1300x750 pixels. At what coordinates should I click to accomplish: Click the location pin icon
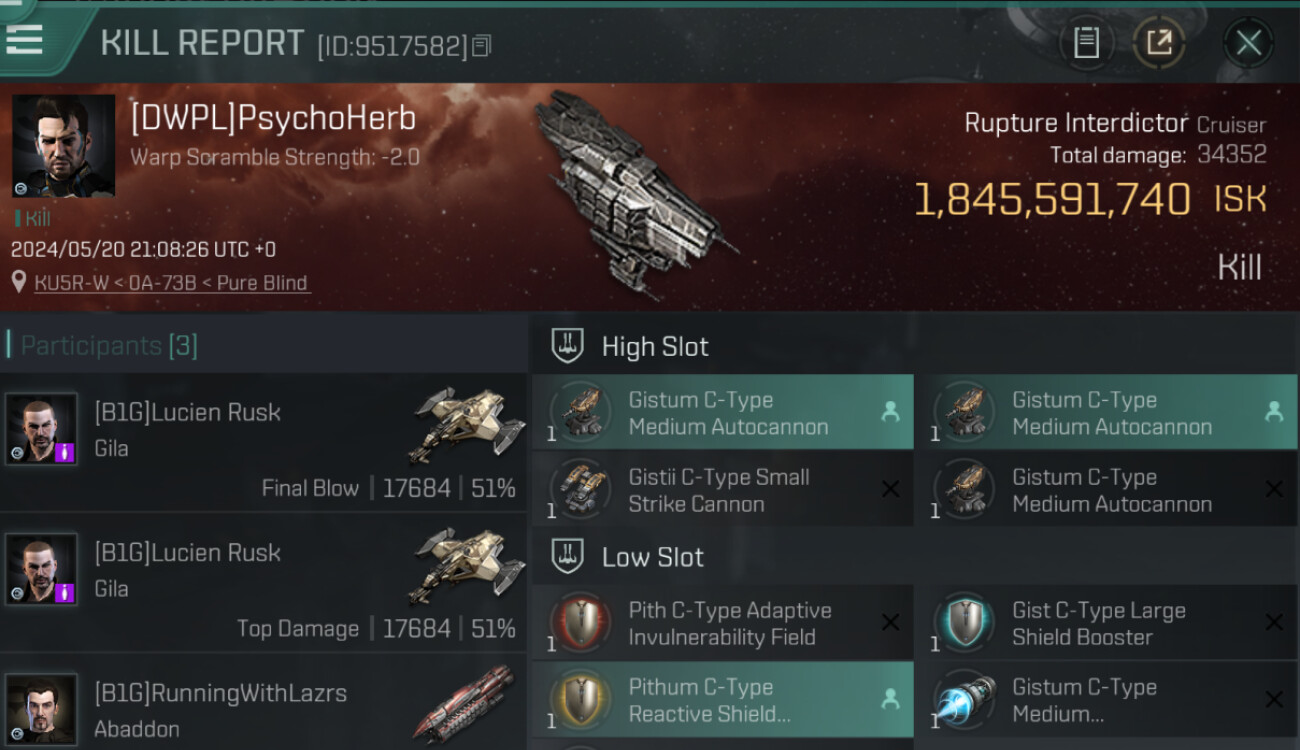coord(19,282)
